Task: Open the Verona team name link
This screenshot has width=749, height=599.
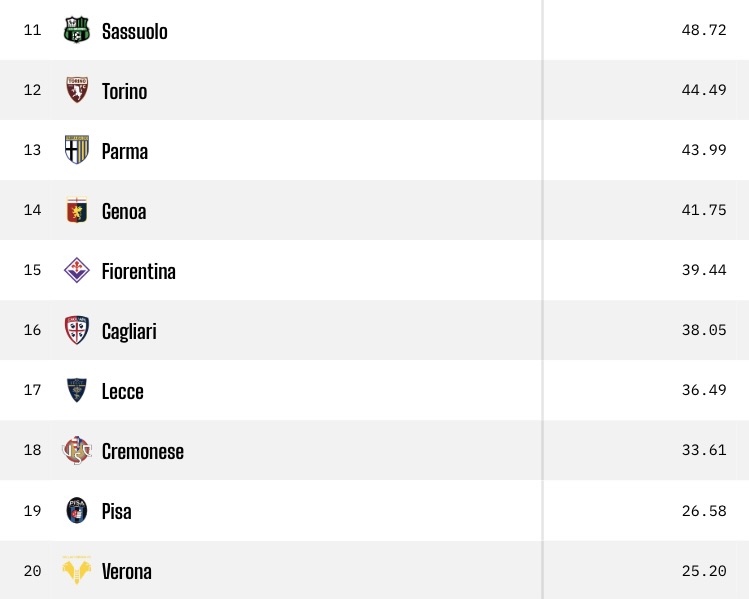Action: (127, 571)
